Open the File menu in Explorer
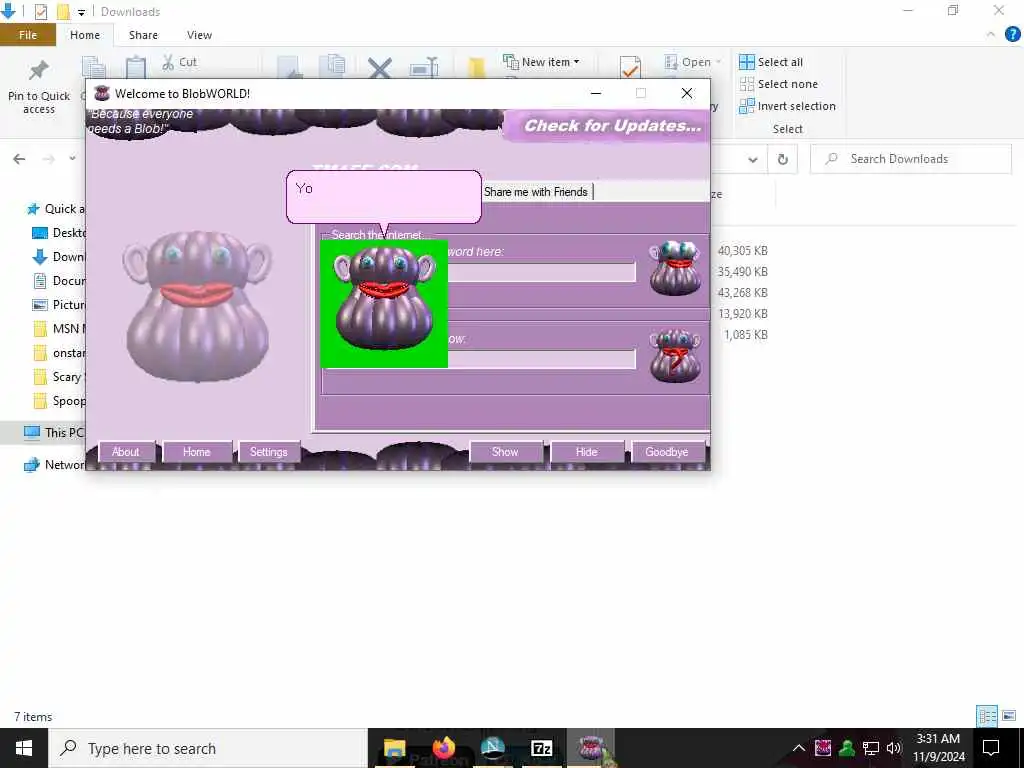The width and height of the screenshot is (1024, 768). coord(27,35)
